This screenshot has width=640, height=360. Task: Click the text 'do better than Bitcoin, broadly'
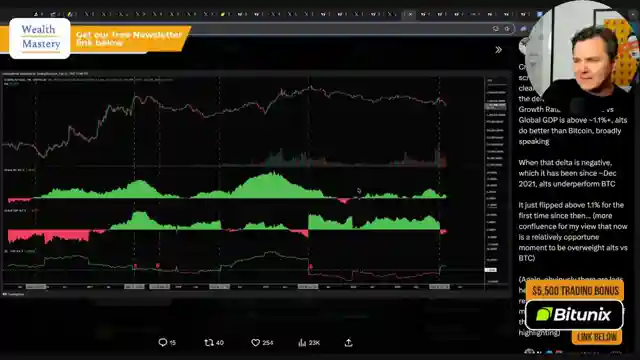[570, 131]
